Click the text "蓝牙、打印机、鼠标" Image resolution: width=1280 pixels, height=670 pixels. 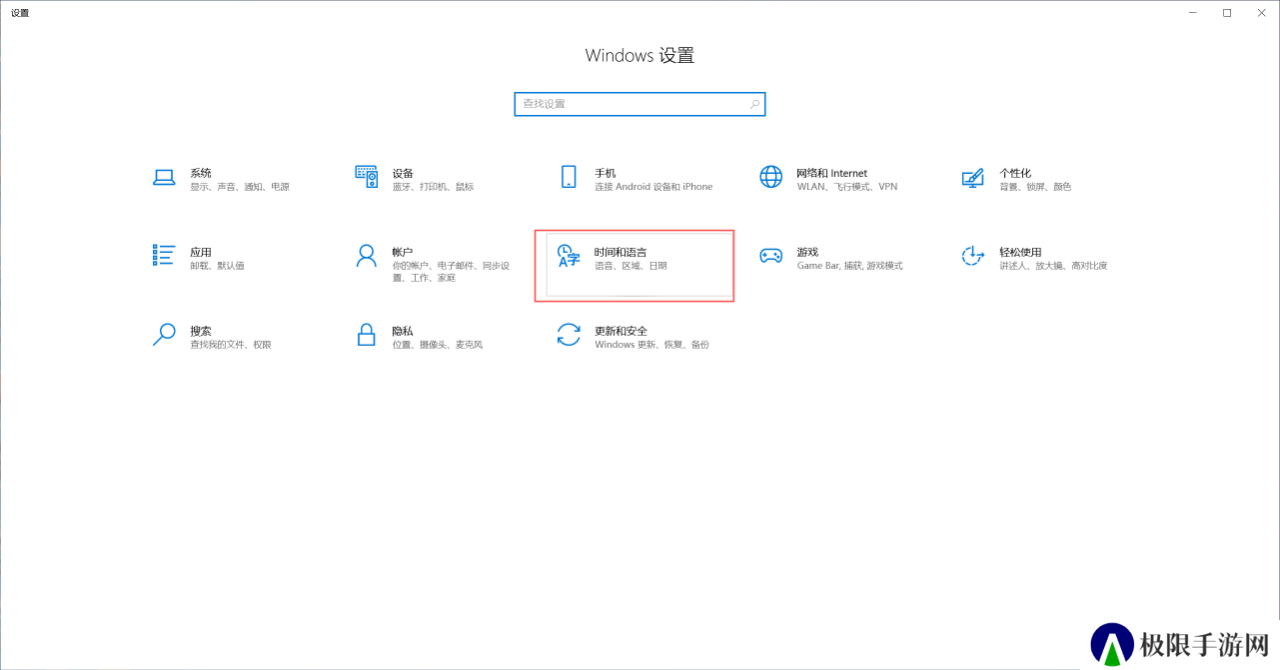coord(433,187)
